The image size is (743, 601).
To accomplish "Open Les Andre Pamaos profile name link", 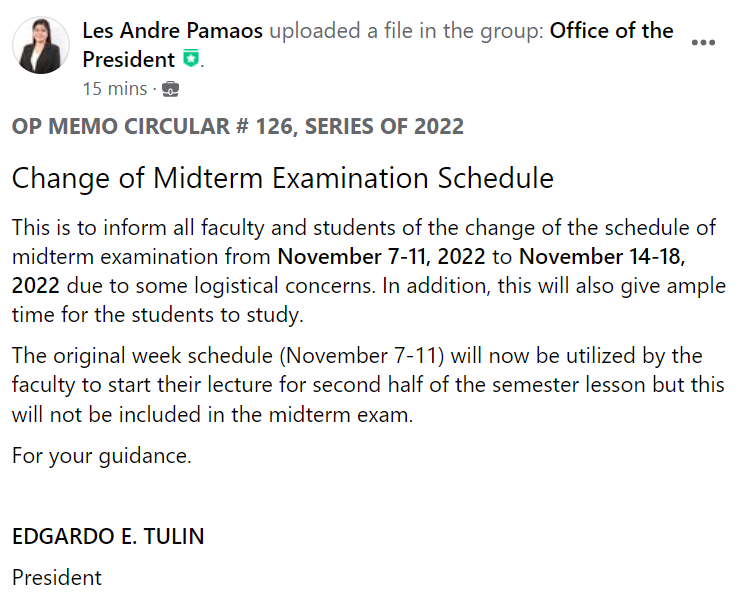I will click(172, 31).
